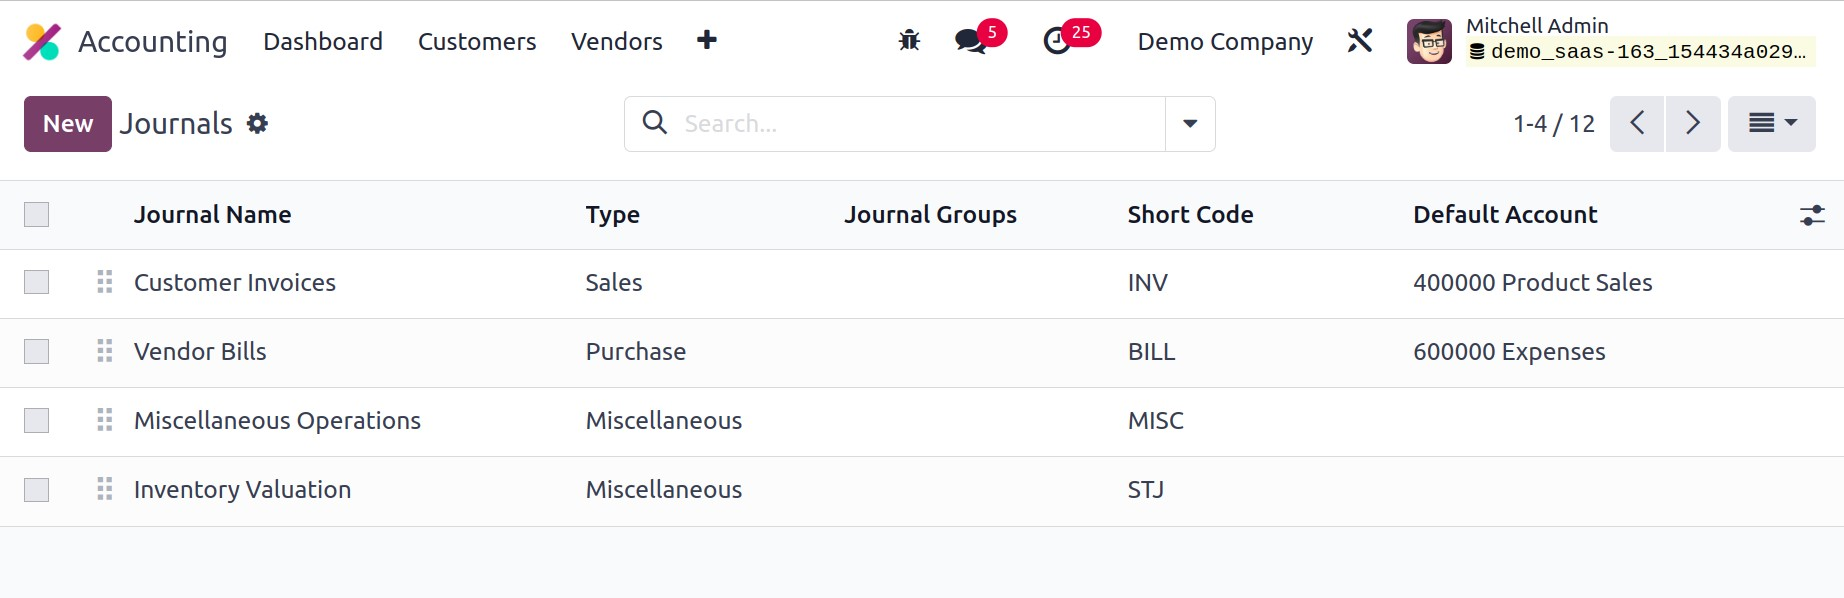Viewport: 1844px width, 598px height.
Task: Open the activities clock icon
Action: coord(1057,41)
